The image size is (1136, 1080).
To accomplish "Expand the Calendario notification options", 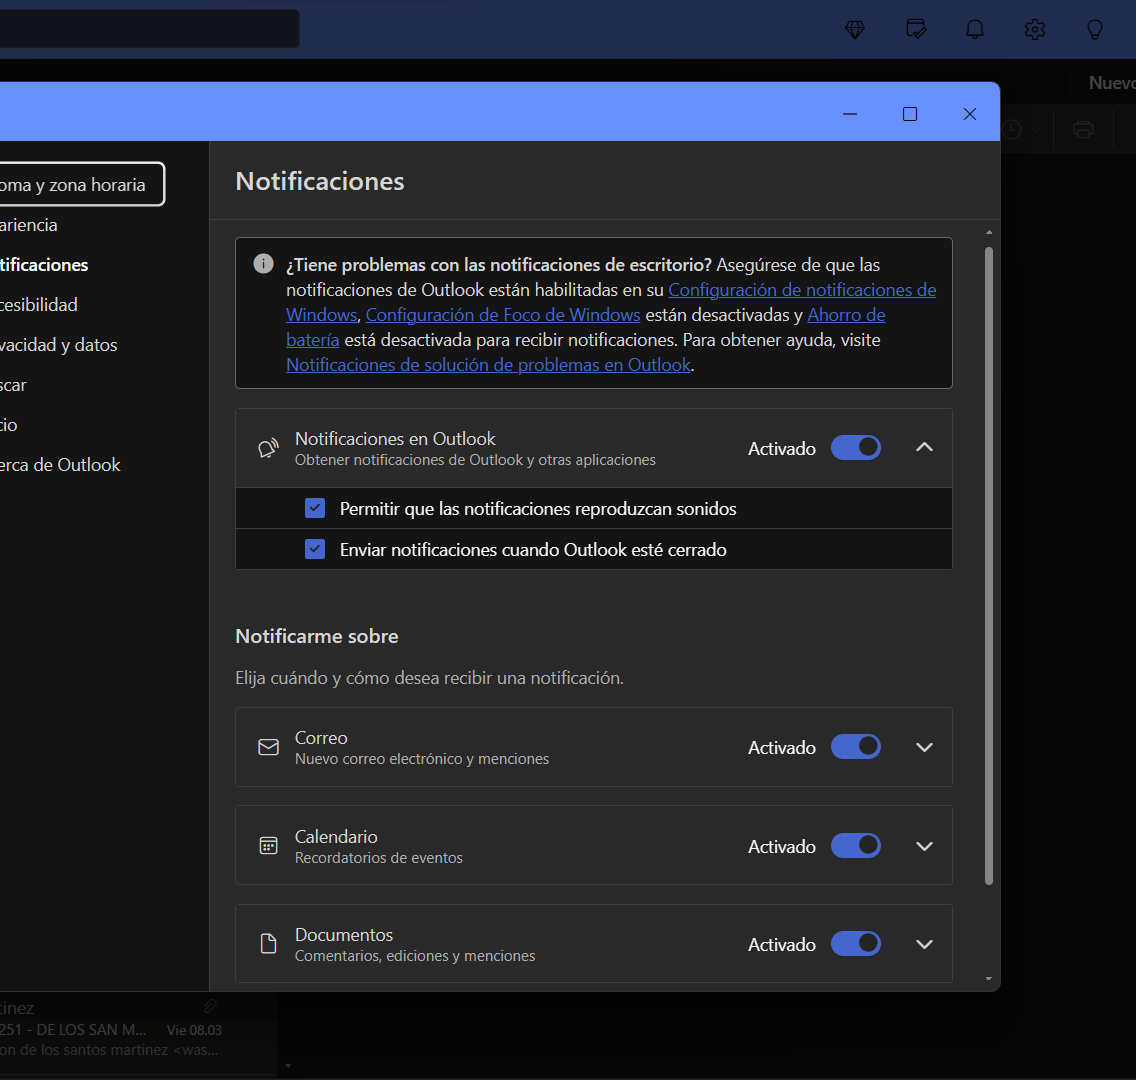I will 924,846.
